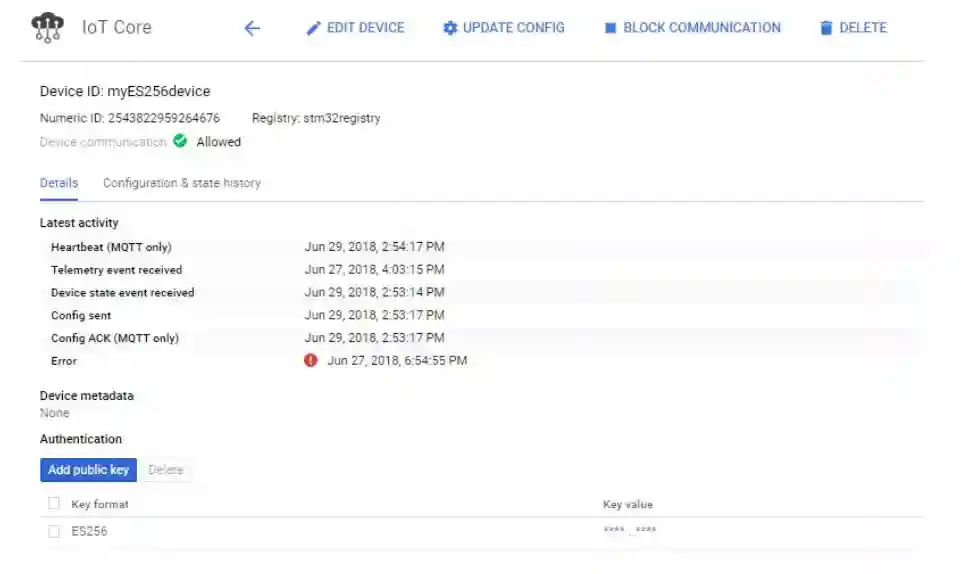
Task: Click the square Block Communication icon
Action: click(610, 28)
